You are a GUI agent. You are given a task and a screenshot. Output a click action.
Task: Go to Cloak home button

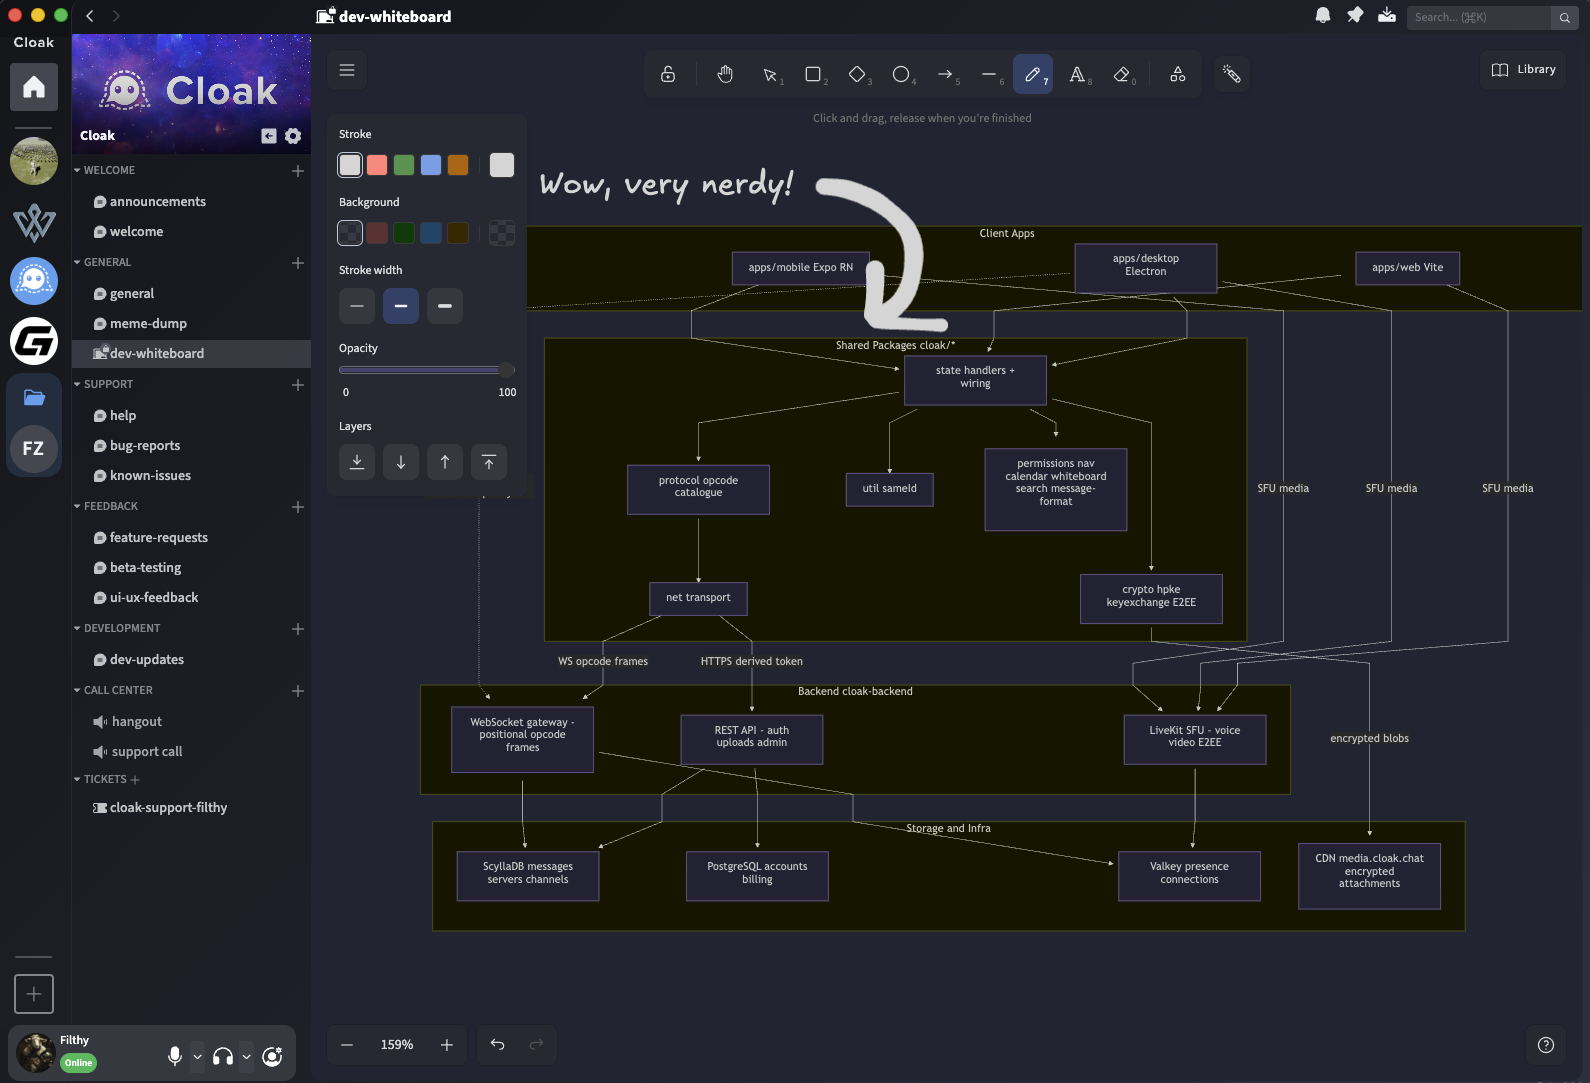coord(34,87)
